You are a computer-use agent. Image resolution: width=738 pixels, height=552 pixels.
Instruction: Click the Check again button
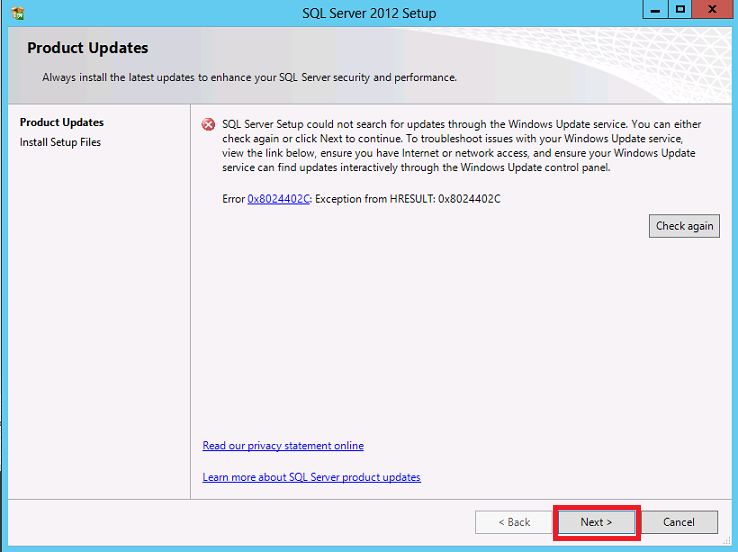coord(684,226)
